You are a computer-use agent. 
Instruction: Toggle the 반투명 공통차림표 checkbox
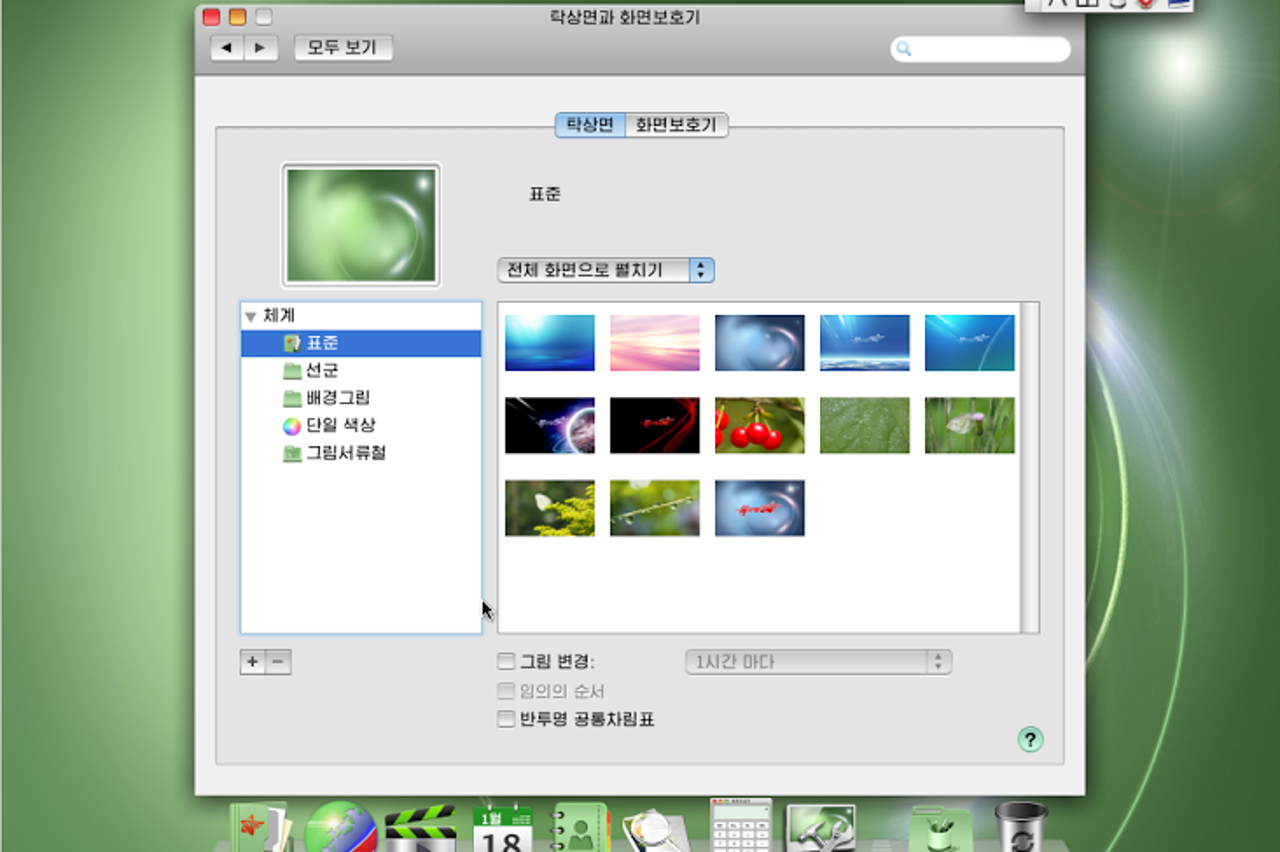coord(507,719)
